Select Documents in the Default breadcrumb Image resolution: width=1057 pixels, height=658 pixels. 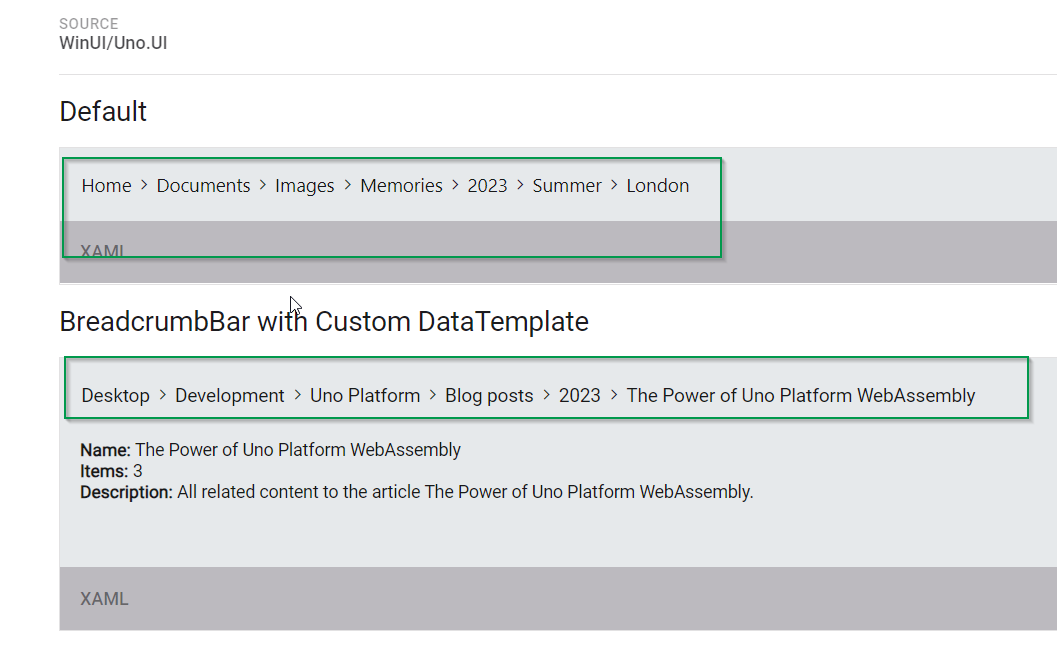tap(203, 185)
